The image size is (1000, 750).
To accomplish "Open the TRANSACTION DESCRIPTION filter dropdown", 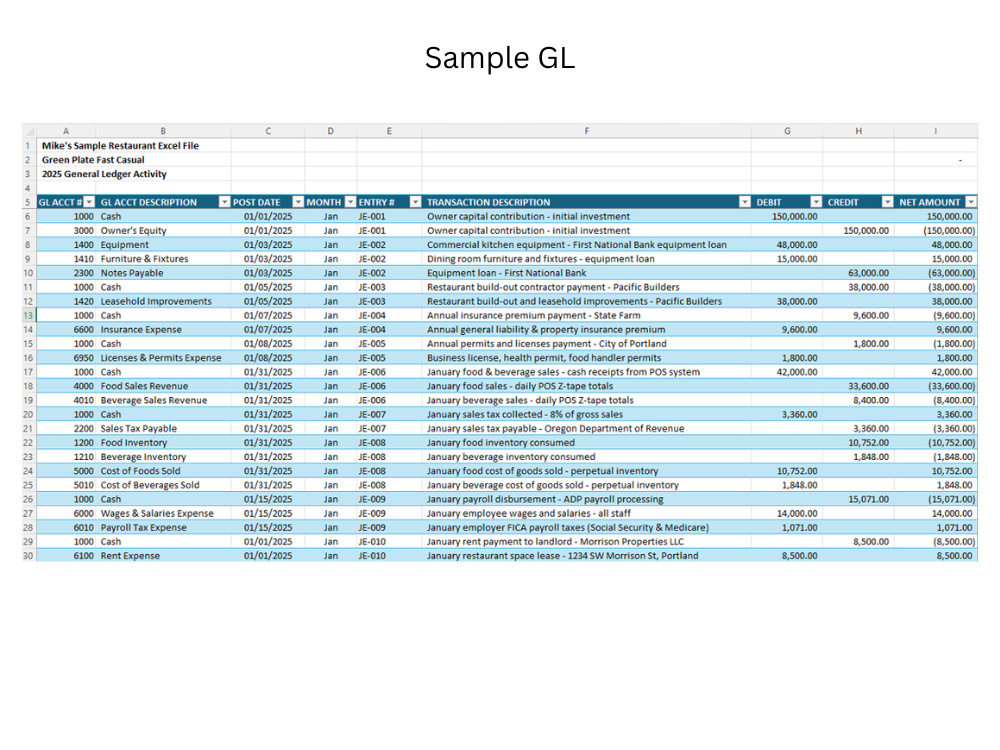I will (744, 202).
